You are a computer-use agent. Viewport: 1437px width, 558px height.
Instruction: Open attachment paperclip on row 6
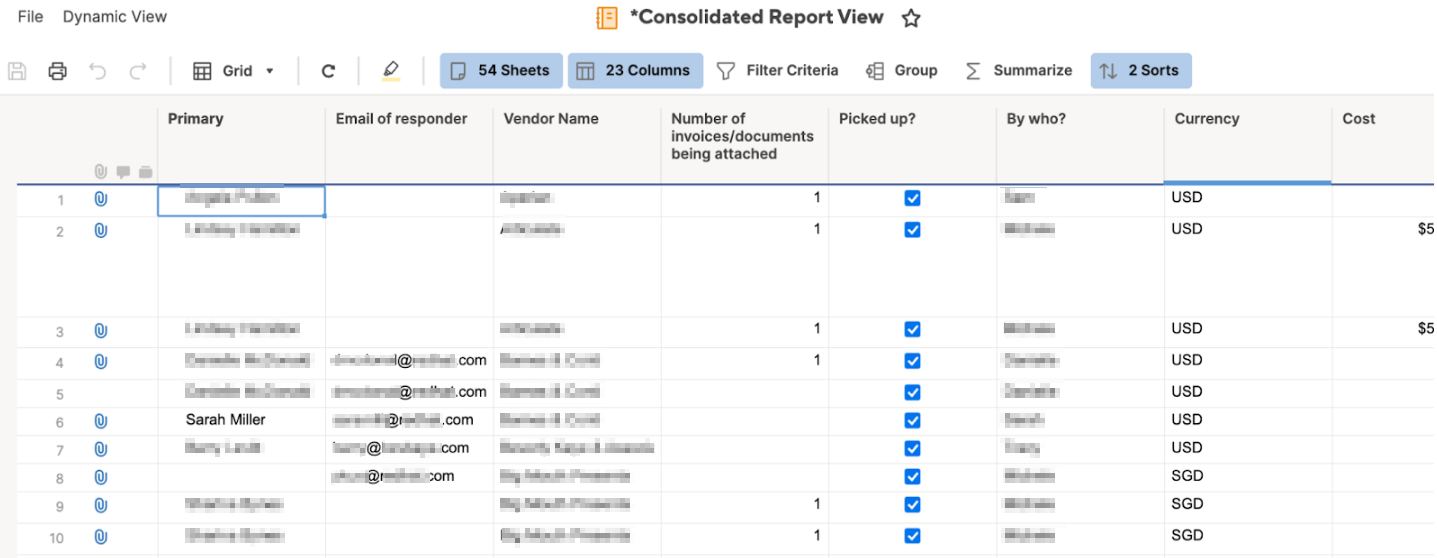click(100, 422)
